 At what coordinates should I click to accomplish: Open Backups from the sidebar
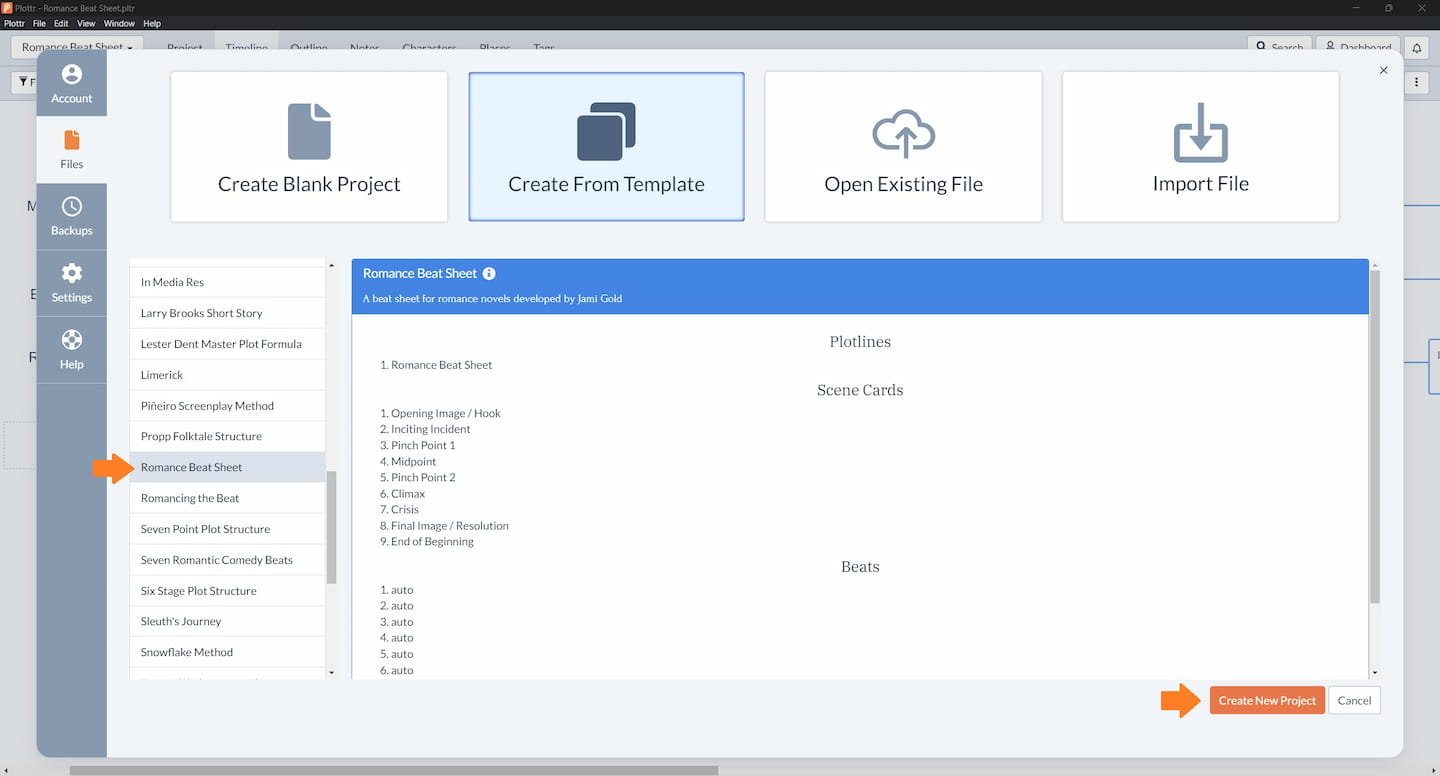pos(71,216)
